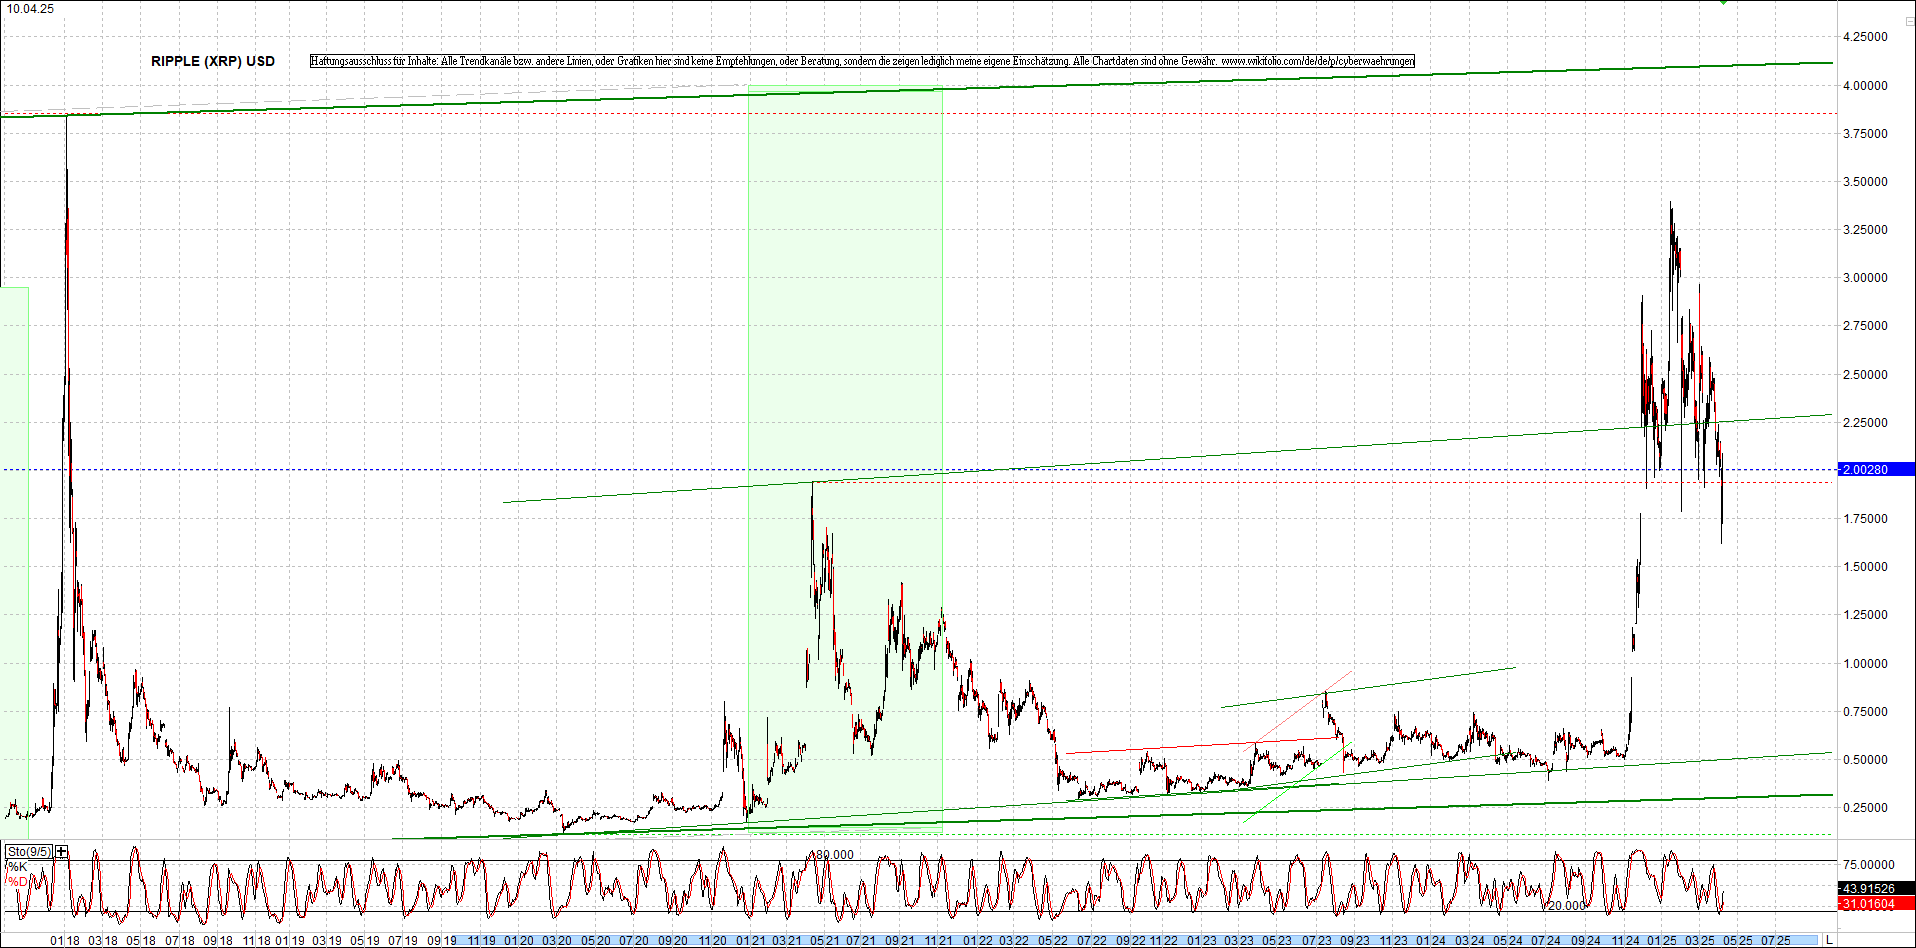Screen dimensions: 1916x948
Task: Click the L icon beside the date axis
Action: 1829,941
